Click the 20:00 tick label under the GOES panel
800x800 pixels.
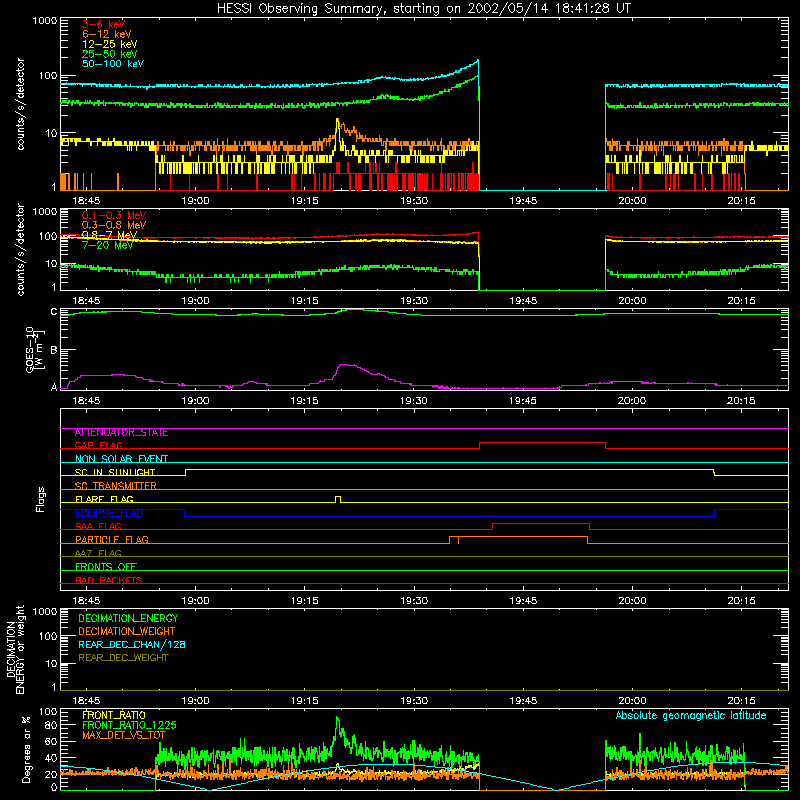pyautogui.click(x=632, y=401)
